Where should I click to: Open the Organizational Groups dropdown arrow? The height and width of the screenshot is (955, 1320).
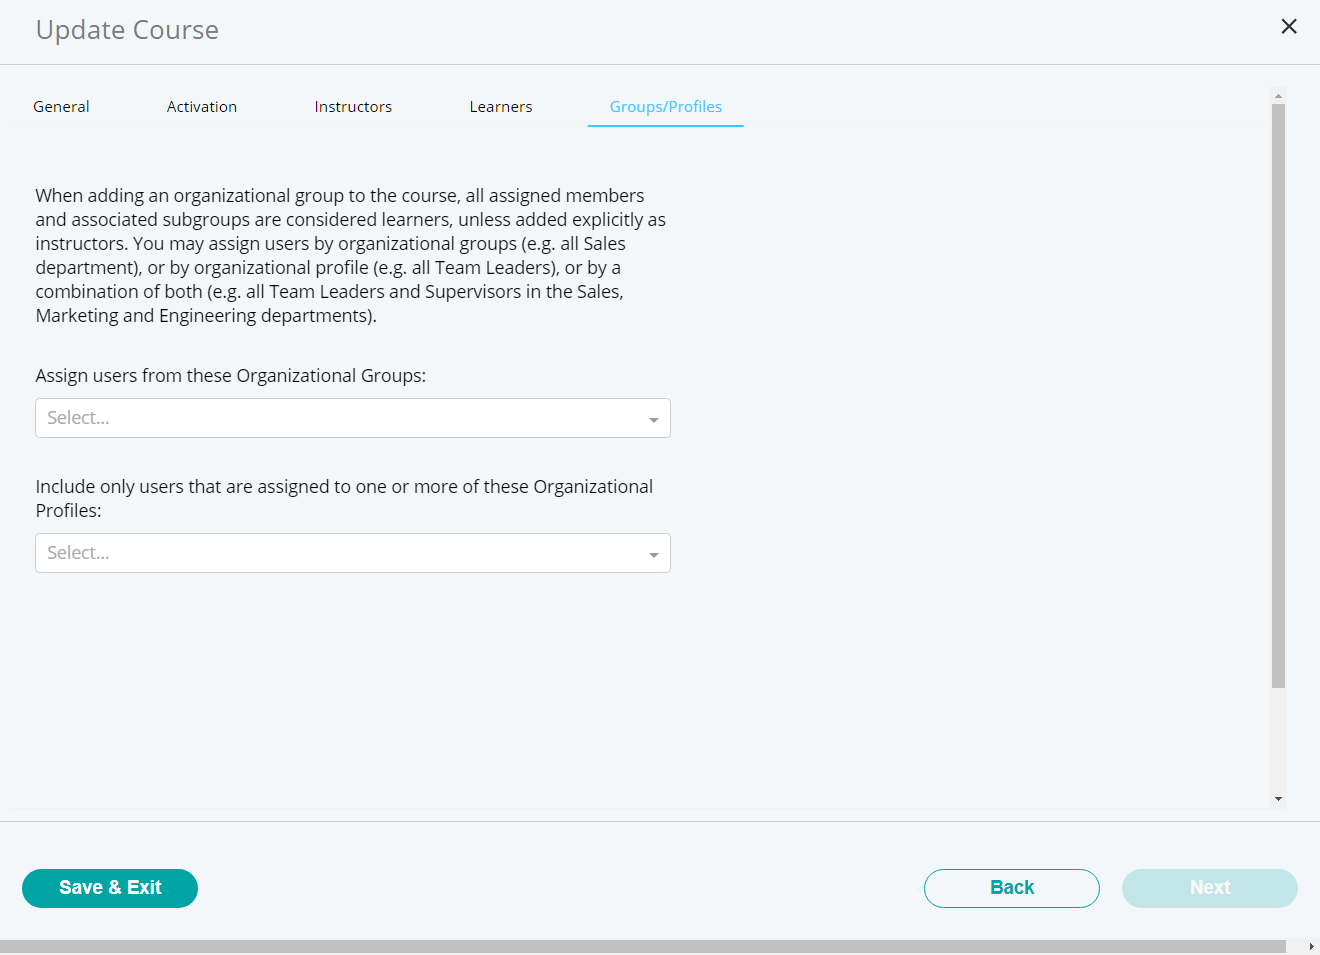pos(654,418)
